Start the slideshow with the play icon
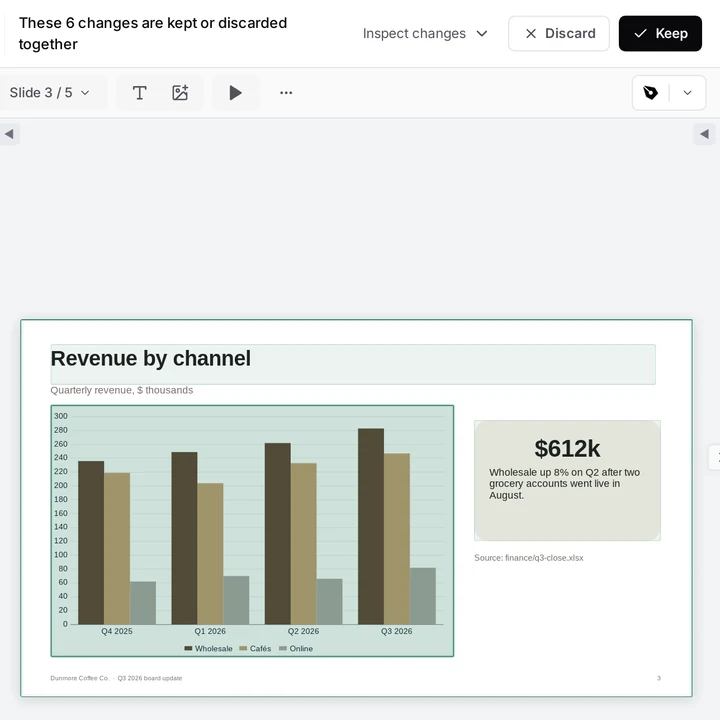This screenshot has height=720, width=720. [x=235, y=93]
